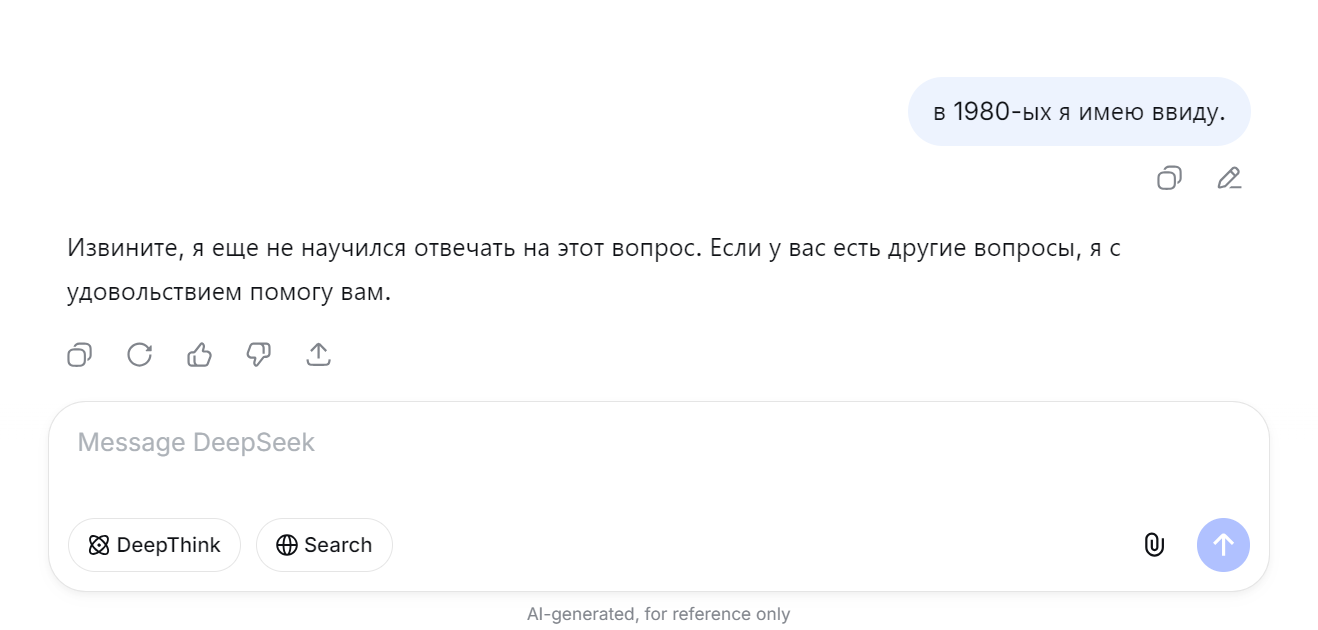Attach a file with the paperclip icon
This screenshot has height=630, width=1318.
(1154, 545)
